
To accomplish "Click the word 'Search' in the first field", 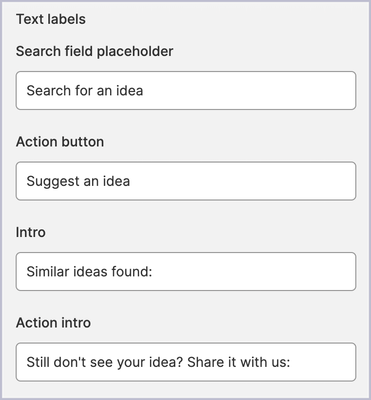I will click(49, 91).
